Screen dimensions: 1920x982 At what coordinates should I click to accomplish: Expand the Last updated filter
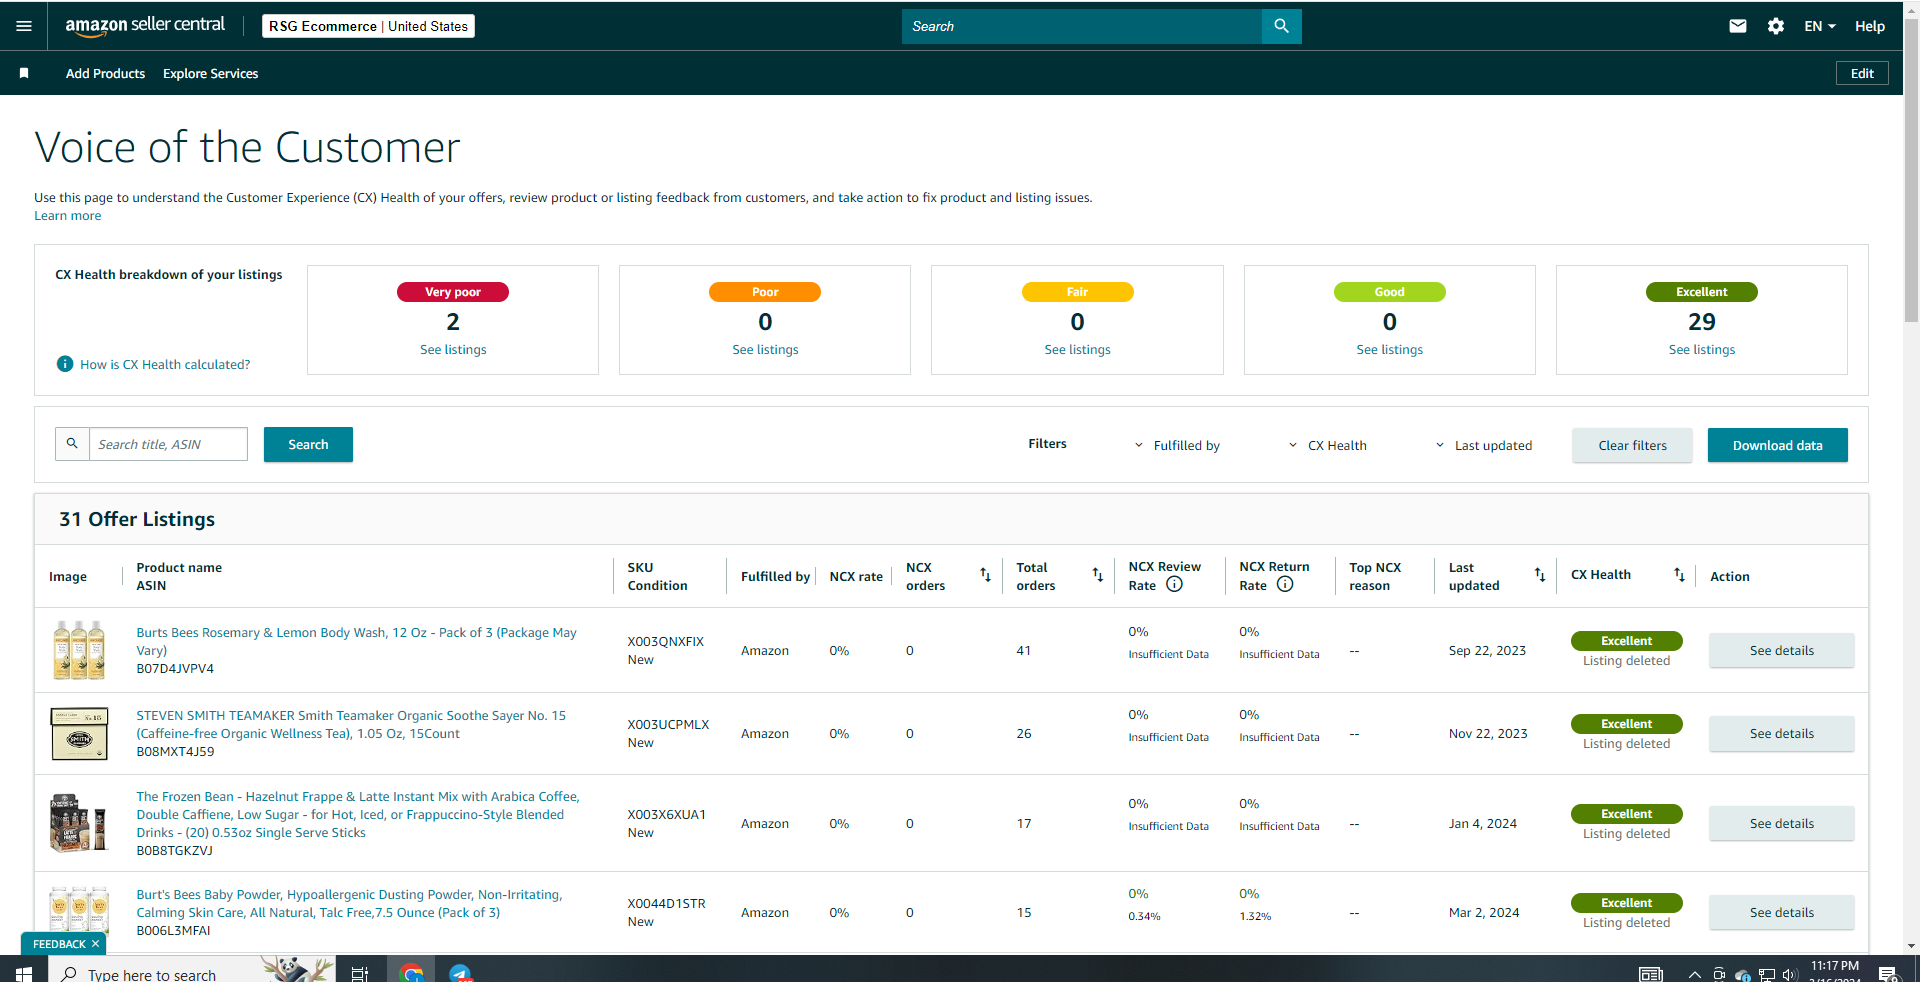1483,445
